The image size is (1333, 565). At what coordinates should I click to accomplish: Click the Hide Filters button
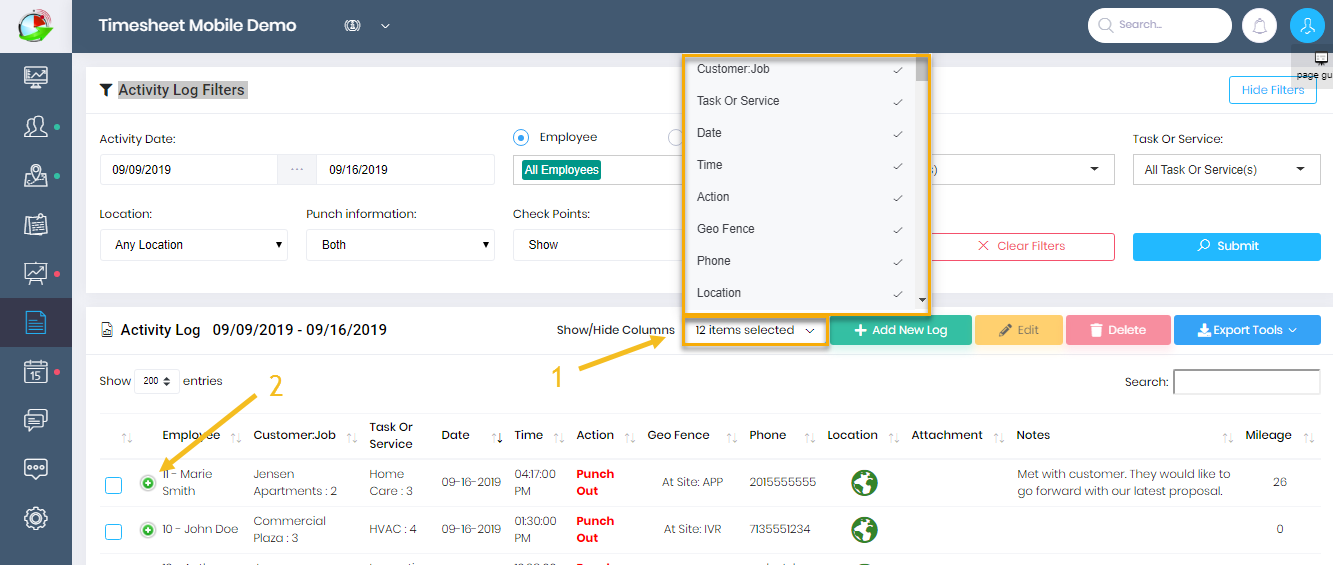tap(1273, 90)
